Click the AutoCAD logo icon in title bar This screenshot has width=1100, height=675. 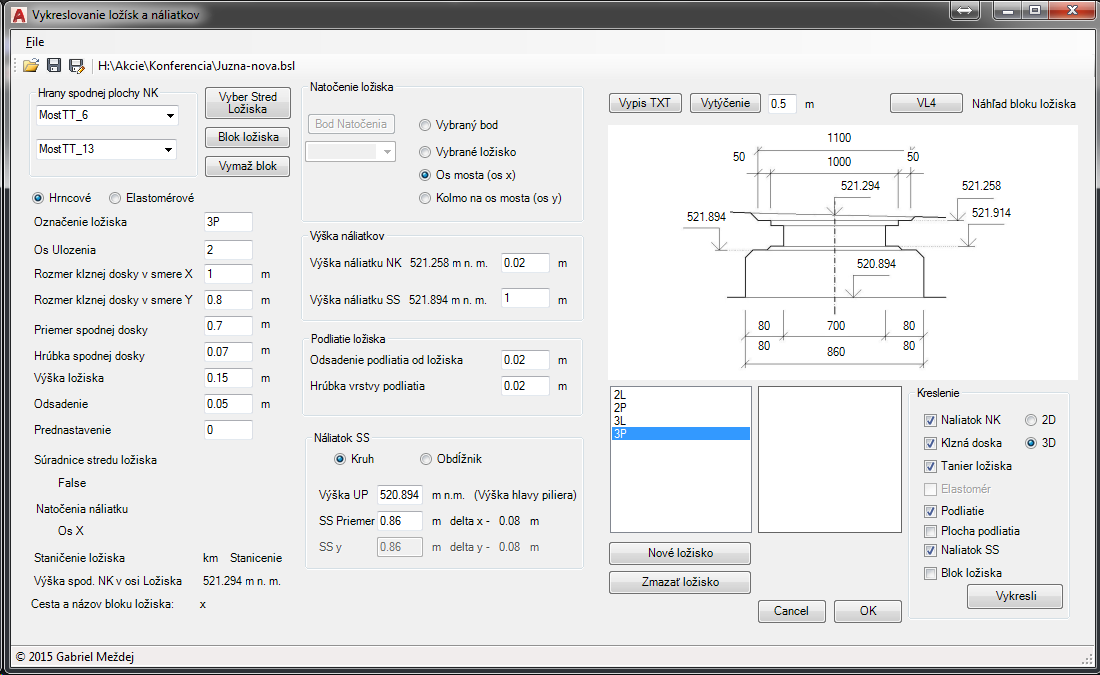[x=18, y=15]
